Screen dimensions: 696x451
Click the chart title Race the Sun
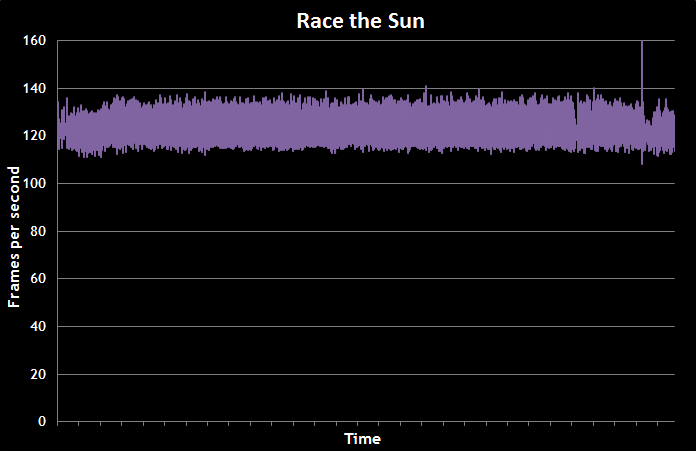(360, 21)
